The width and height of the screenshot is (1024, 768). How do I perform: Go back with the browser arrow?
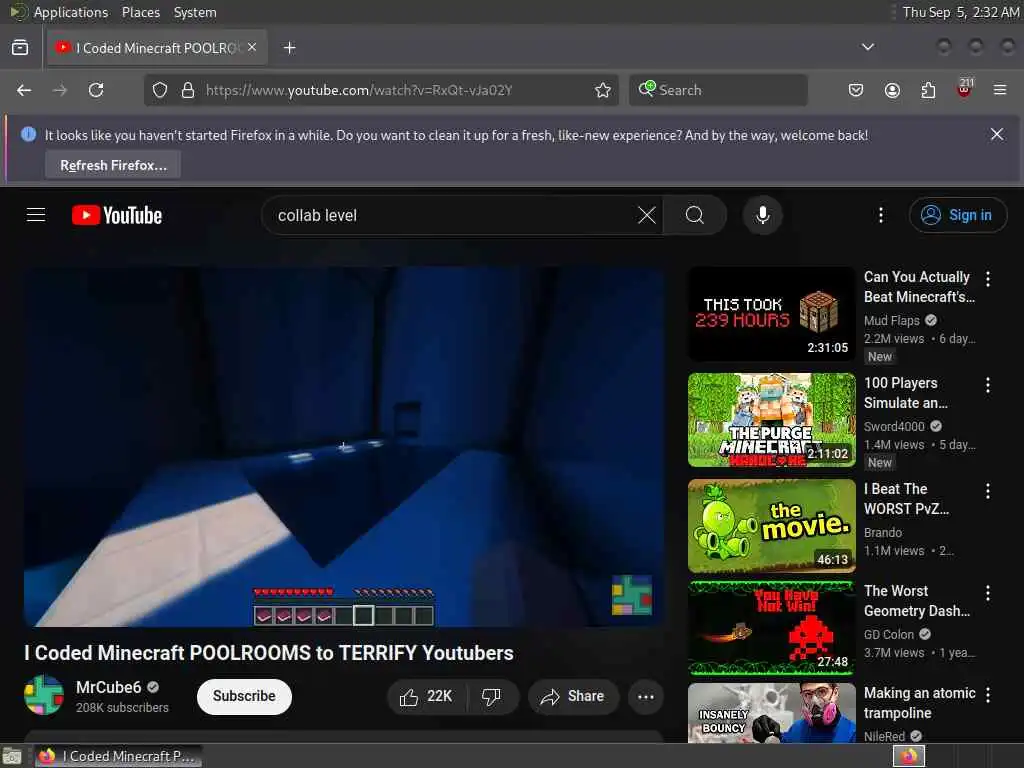point(24,90)
